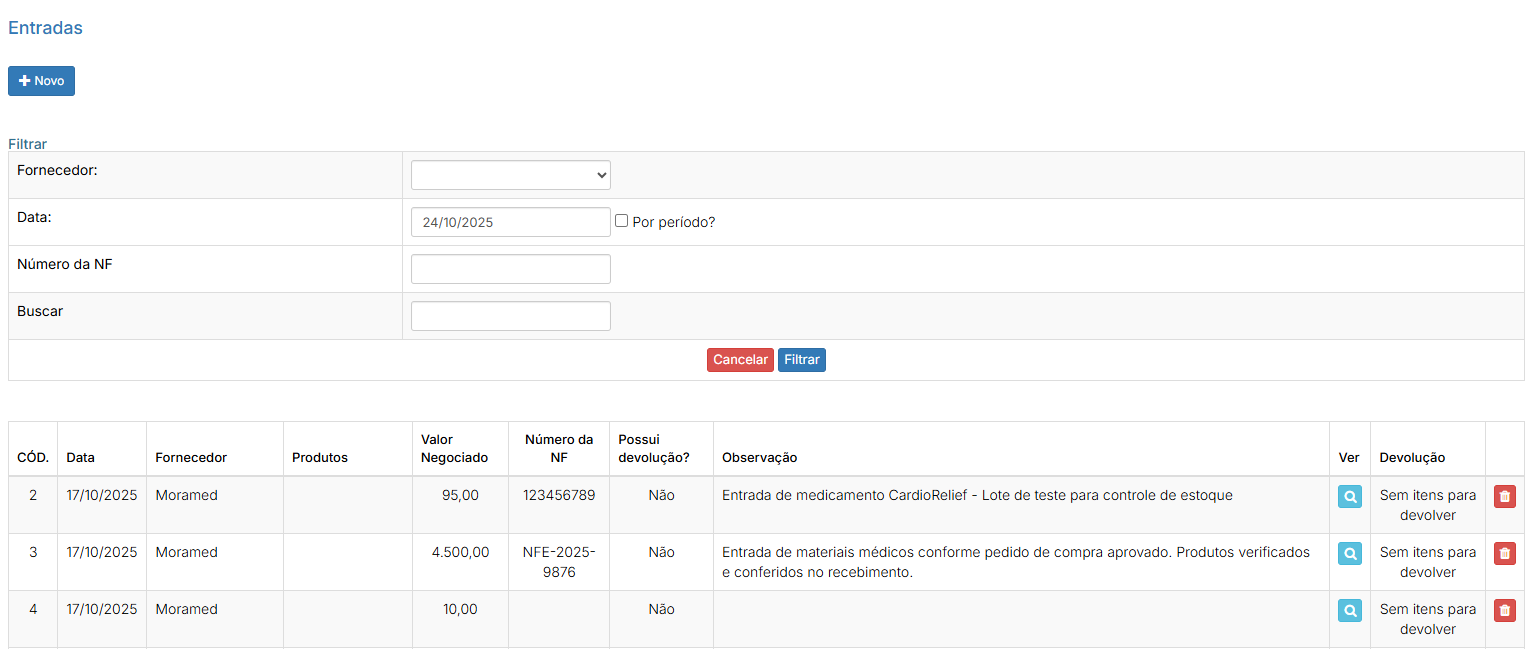Remove entry 4 using the trash icon
The height and width of the screenshot is (649, 1536).
tap(1504, 610)
